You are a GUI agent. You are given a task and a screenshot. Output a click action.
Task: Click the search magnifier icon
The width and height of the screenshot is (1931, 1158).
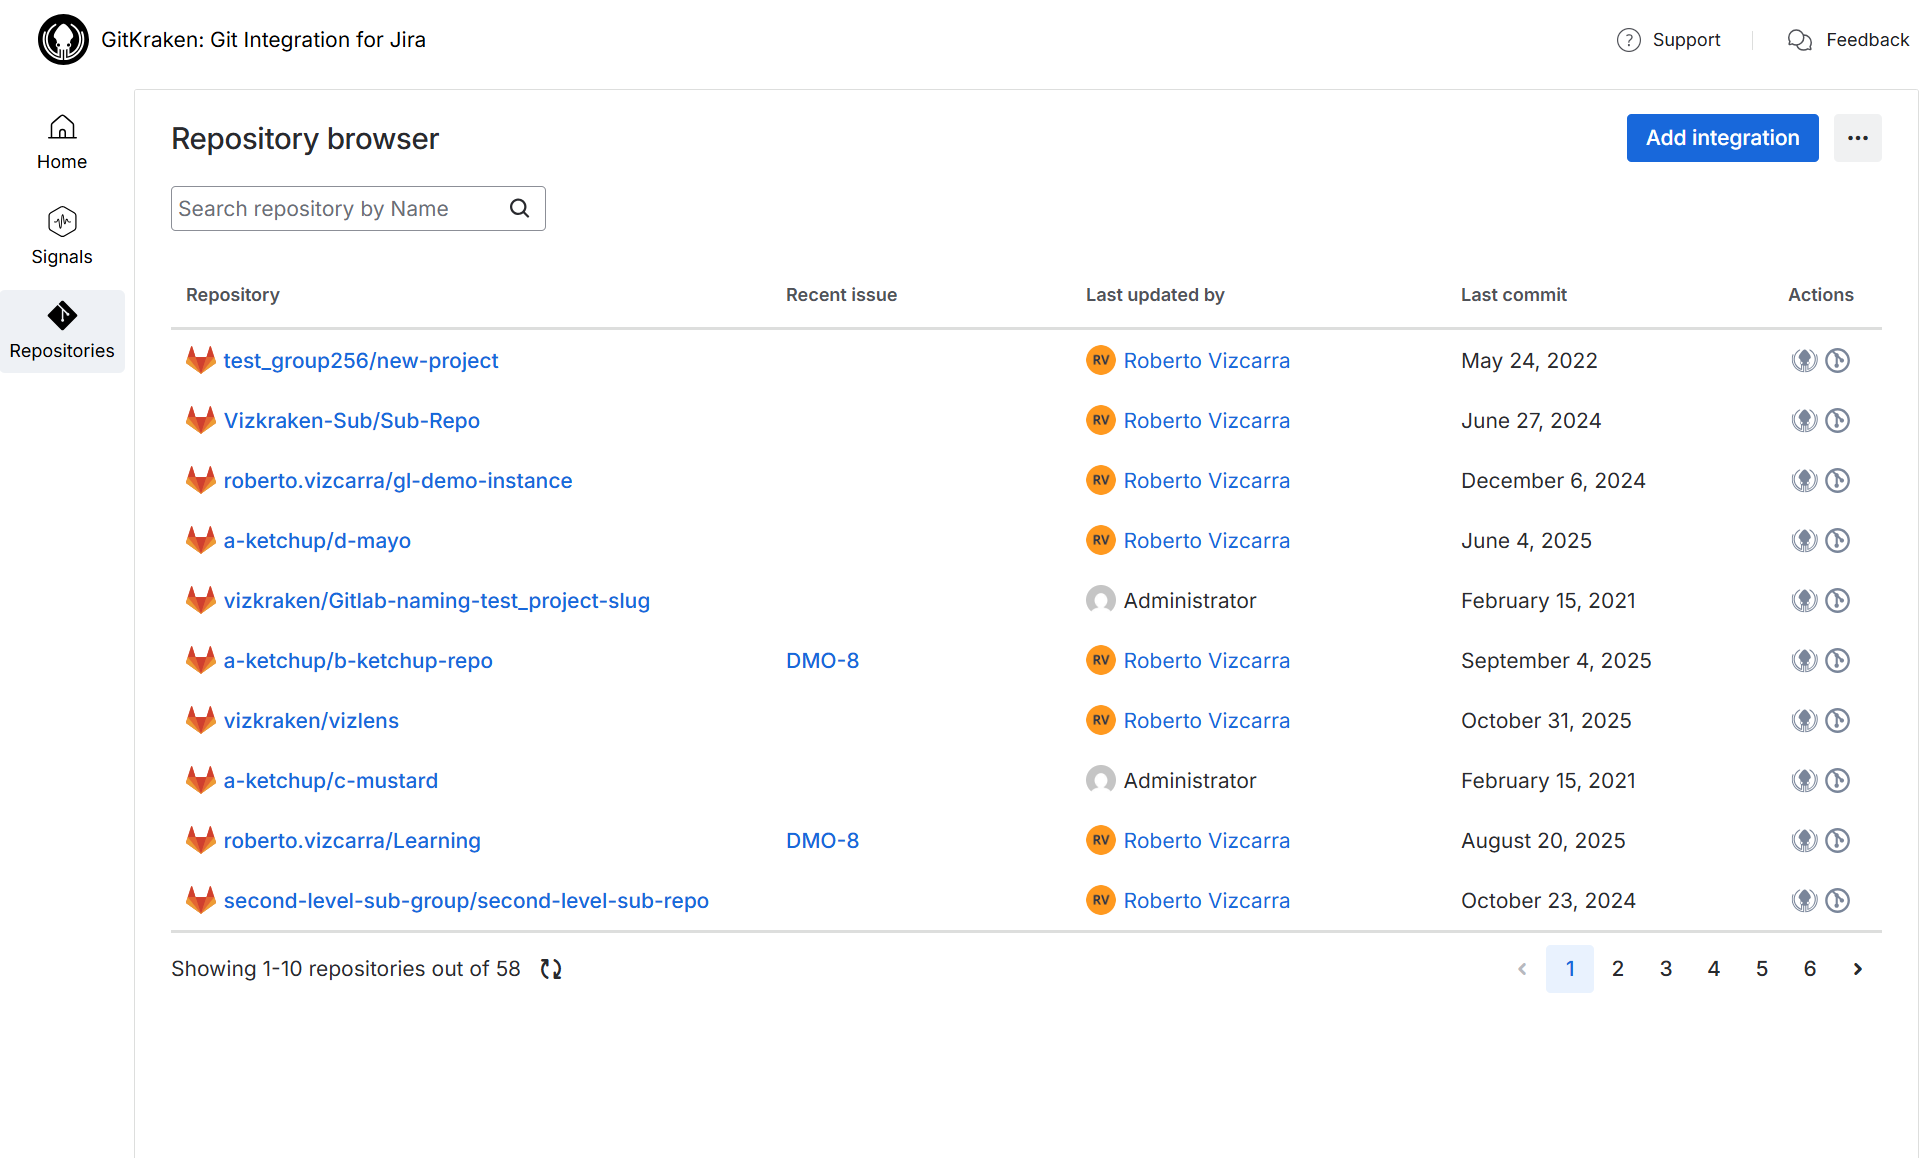point(519,208)
